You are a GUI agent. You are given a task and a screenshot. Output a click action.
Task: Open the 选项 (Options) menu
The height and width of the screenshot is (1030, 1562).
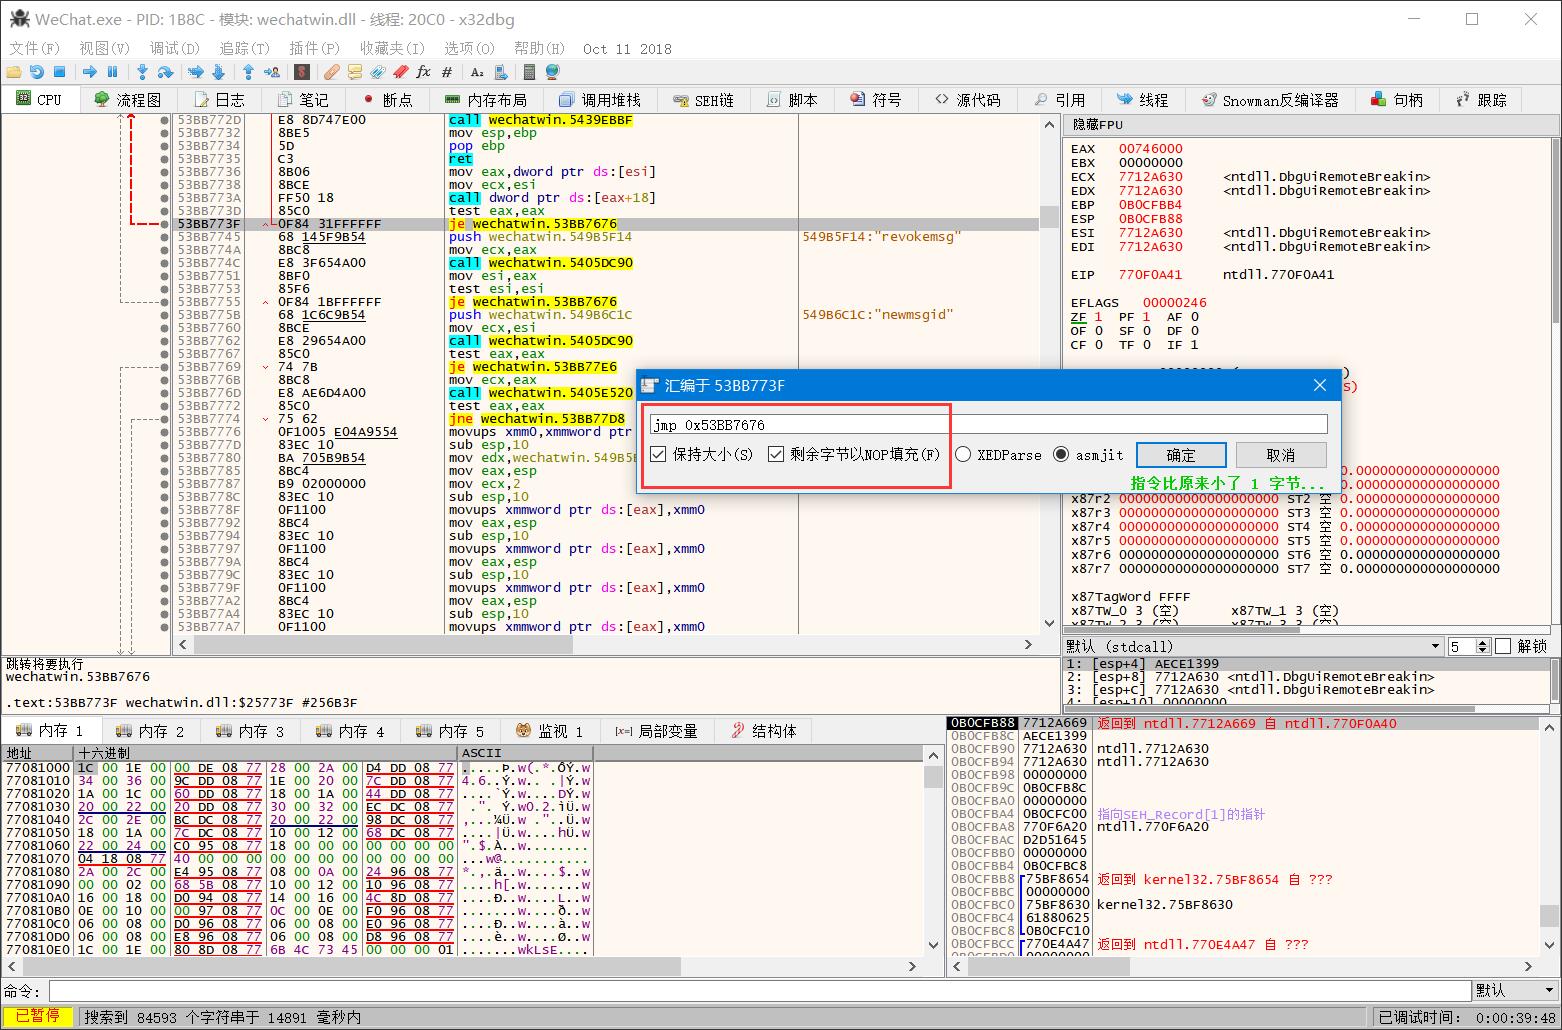(470, 48)
